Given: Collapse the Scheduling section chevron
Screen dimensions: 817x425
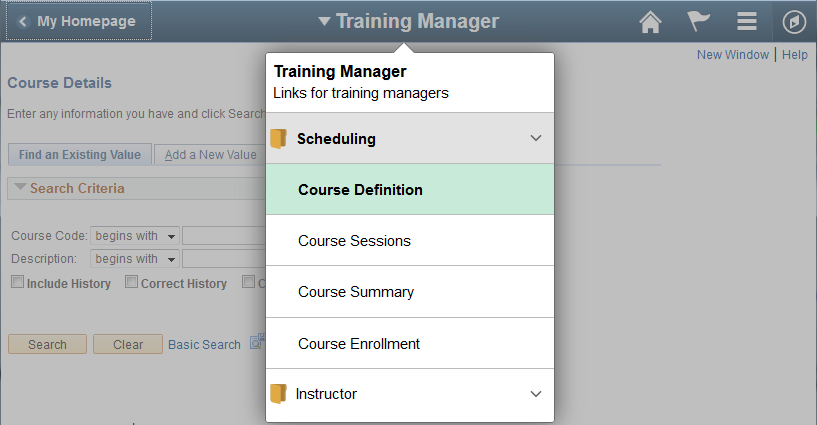Looking at the screenshot, I should (x=536, y=138).
